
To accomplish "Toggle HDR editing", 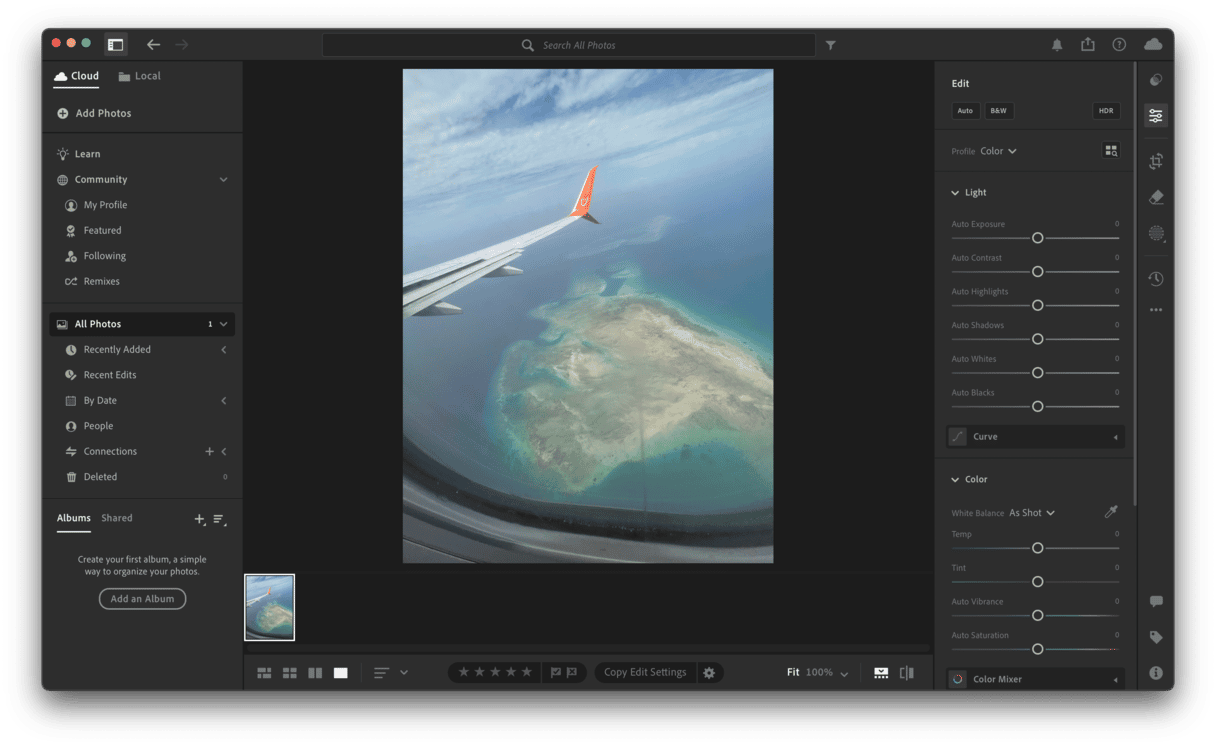I will [x=1106, y=111].
